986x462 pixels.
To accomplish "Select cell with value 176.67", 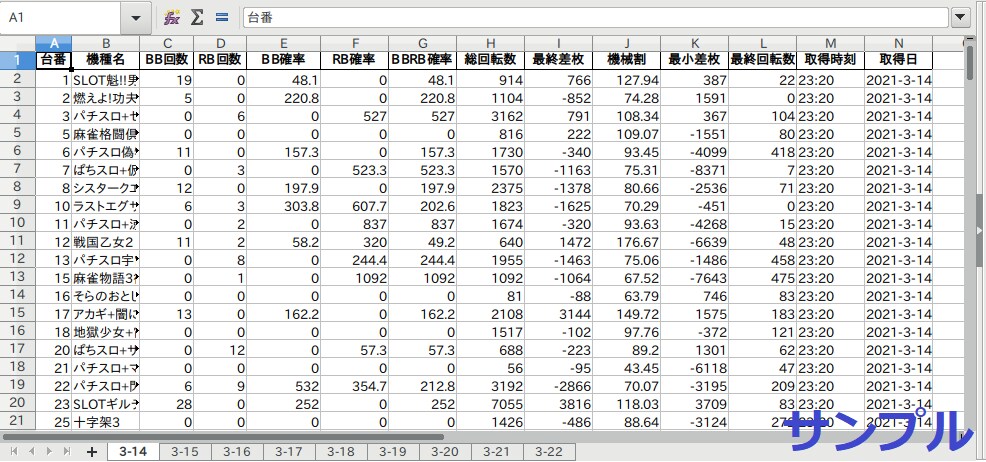I will (626, 241).
